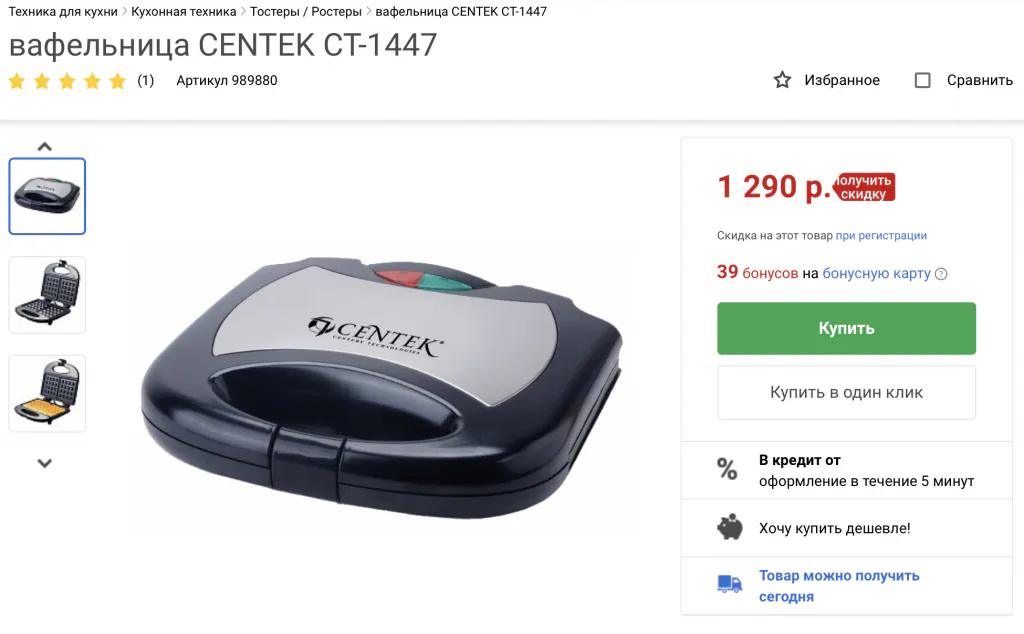The width and height of the screenshot is (1024, 634).
Task: Go to Кухонная техника breadcrumb
Action: pyautogui.click(x=184, y=12)
